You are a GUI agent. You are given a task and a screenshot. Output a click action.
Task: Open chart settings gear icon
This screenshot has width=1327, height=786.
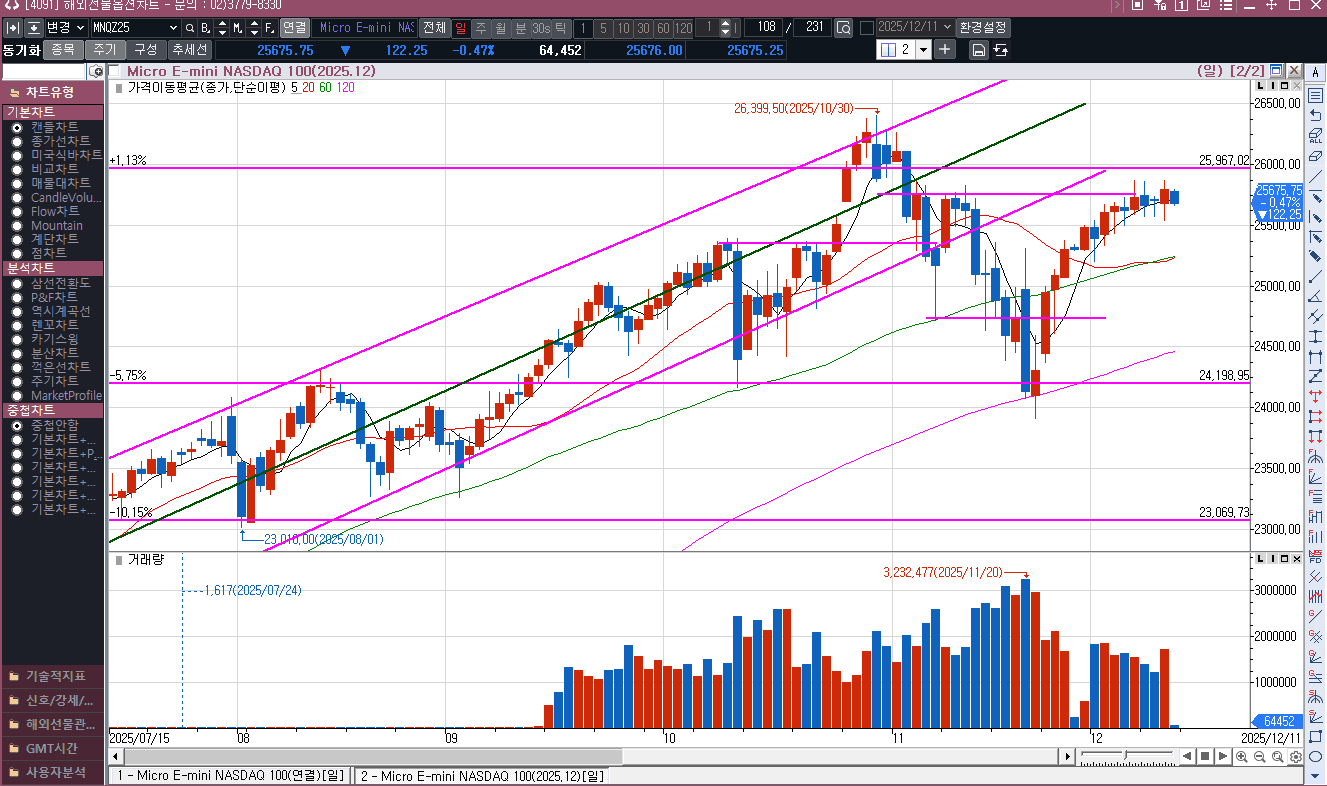tap(1296, 757)
